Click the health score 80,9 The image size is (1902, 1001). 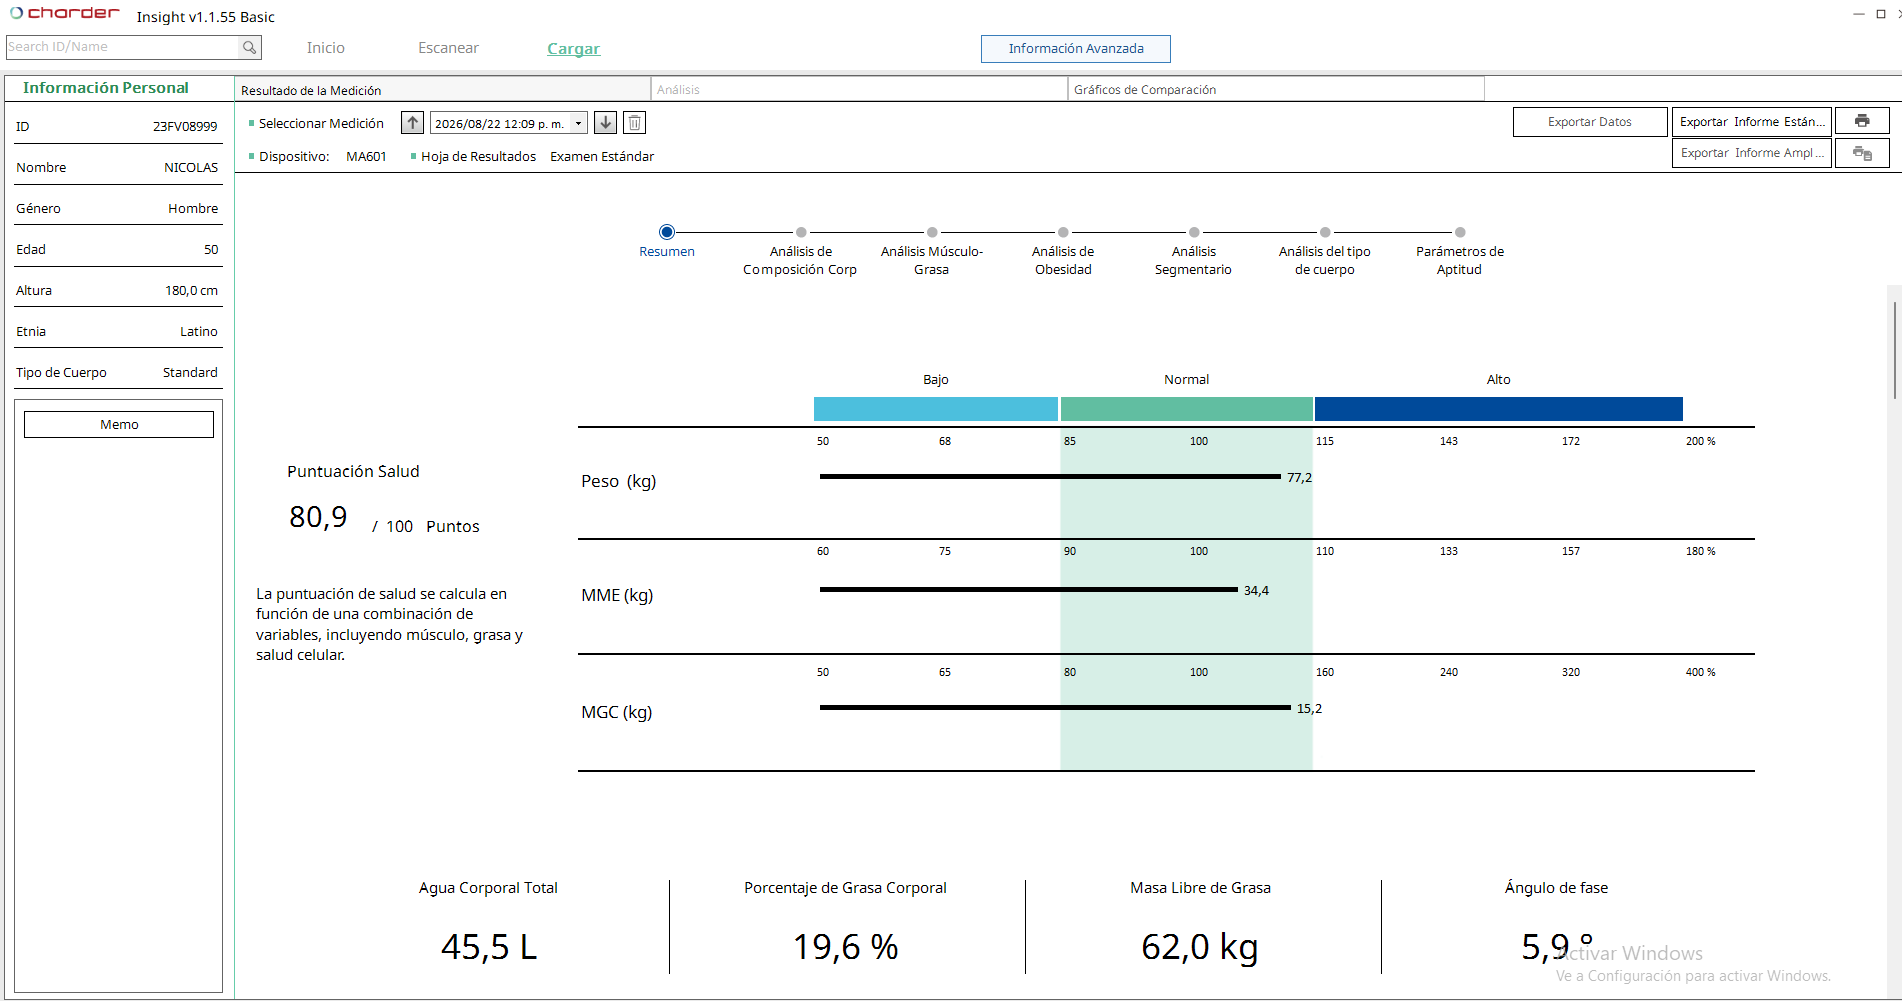(x=318, y=517)
